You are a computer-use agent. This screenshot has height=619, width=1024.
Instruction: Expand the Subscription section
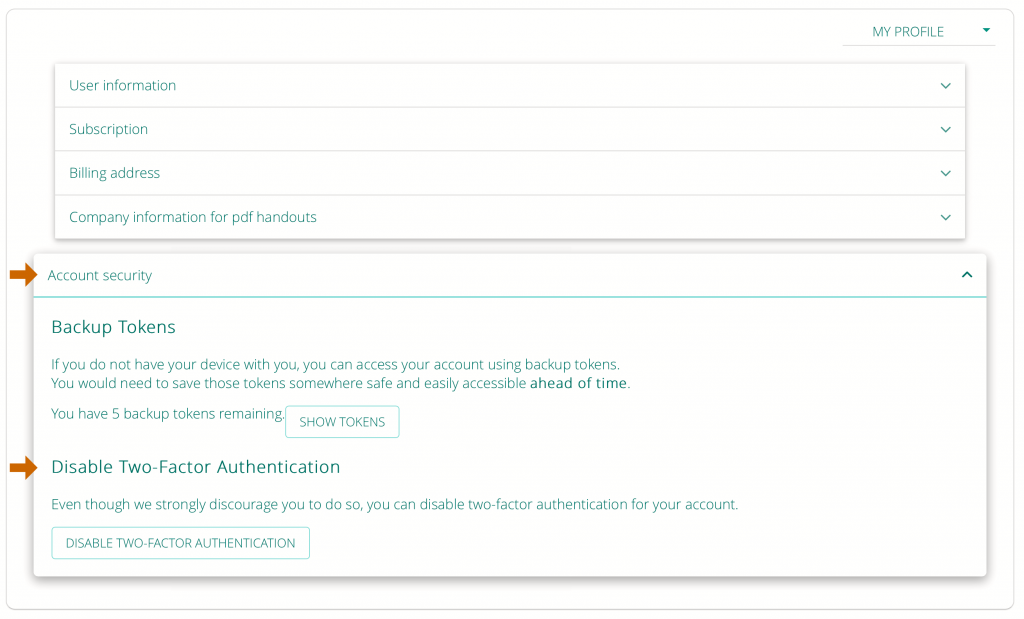click(510, 129)
